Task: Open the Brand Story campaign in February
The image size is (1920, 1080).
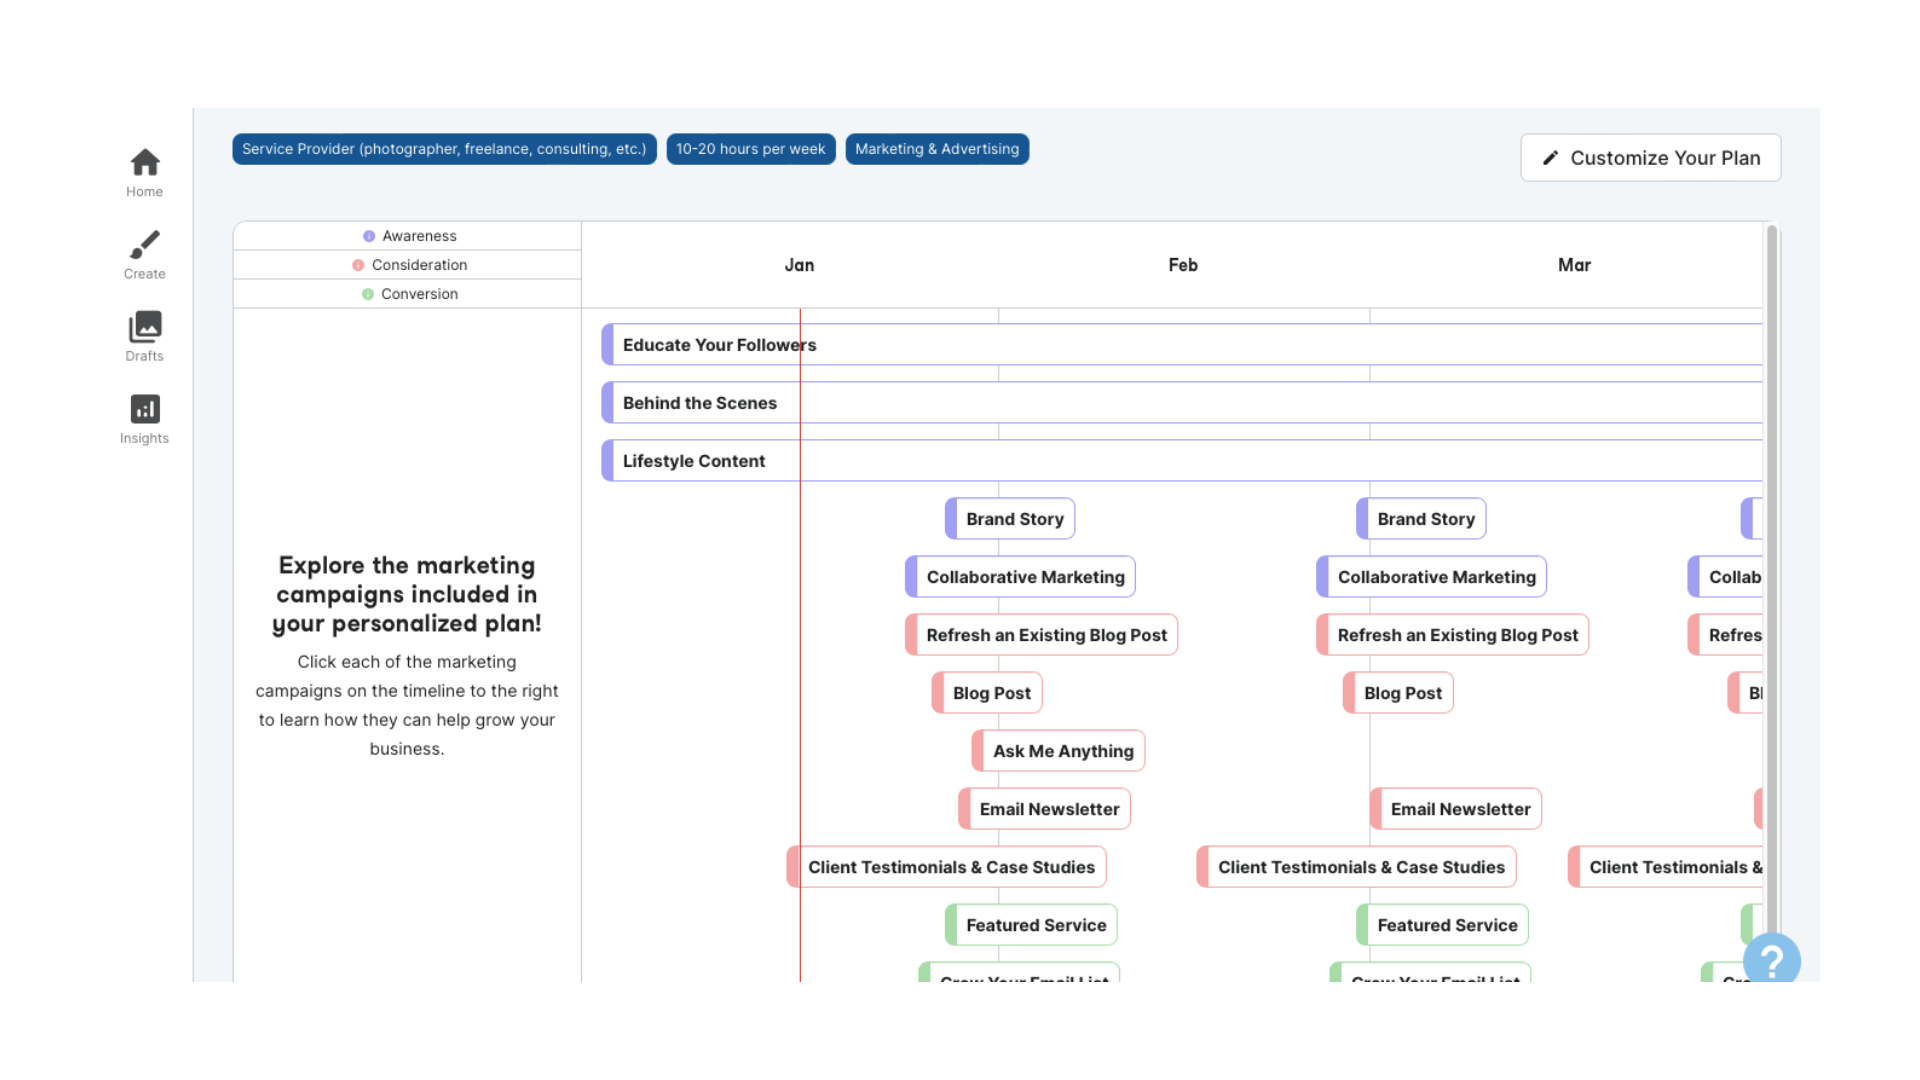Action: tap(1423, 518)
